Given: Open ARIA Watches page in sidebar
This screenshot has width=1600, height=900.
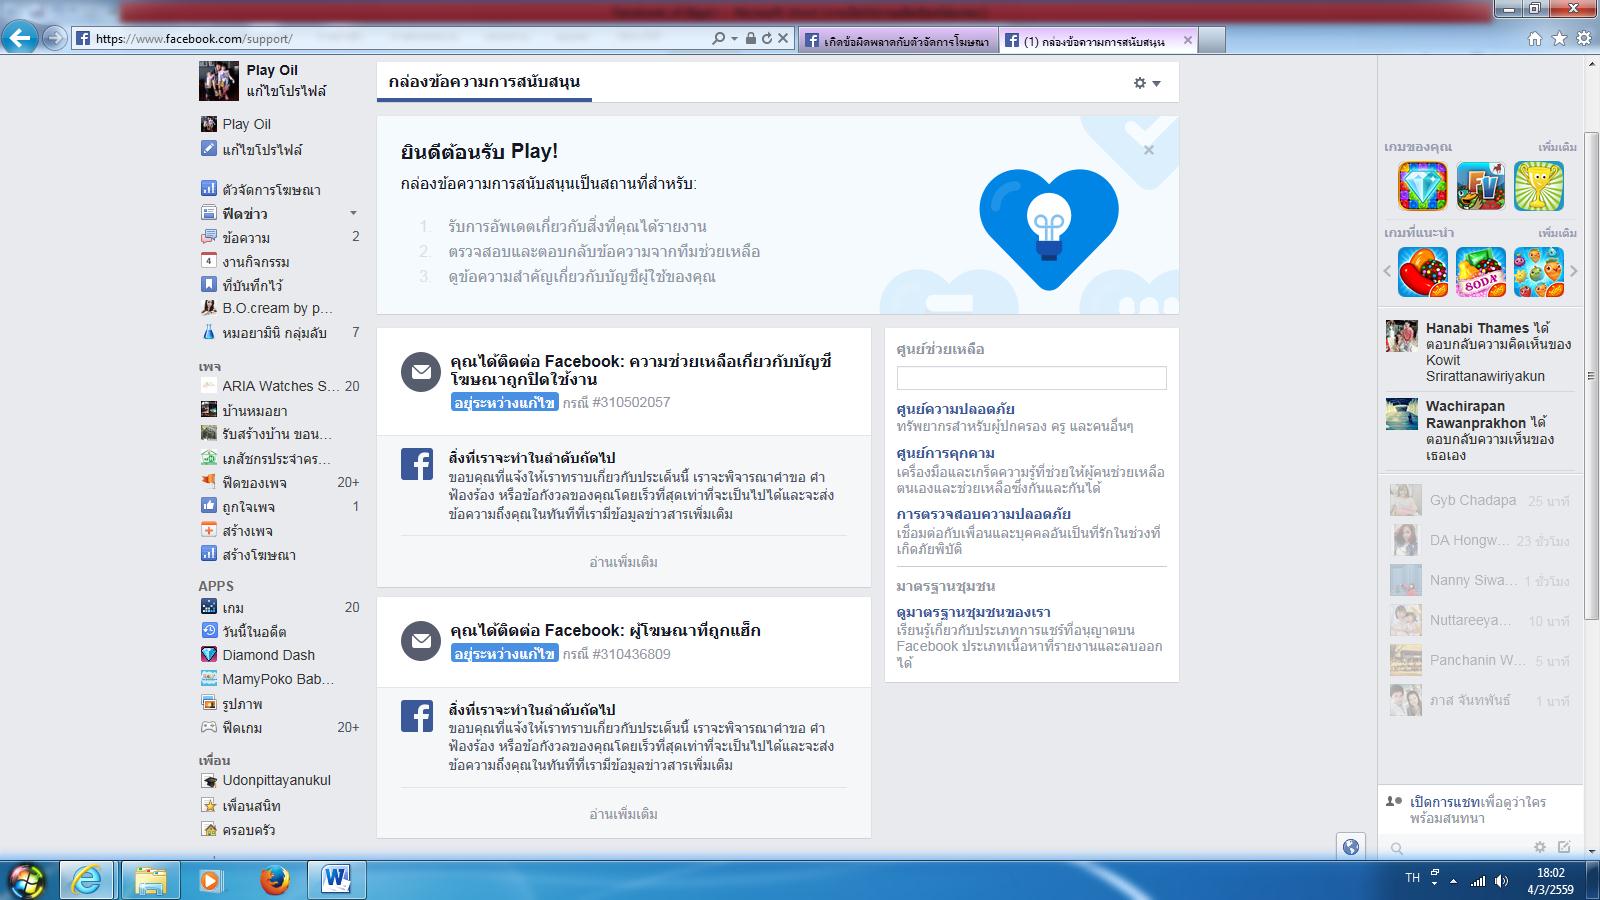Looking at the screenshot, I should [280, 386].
